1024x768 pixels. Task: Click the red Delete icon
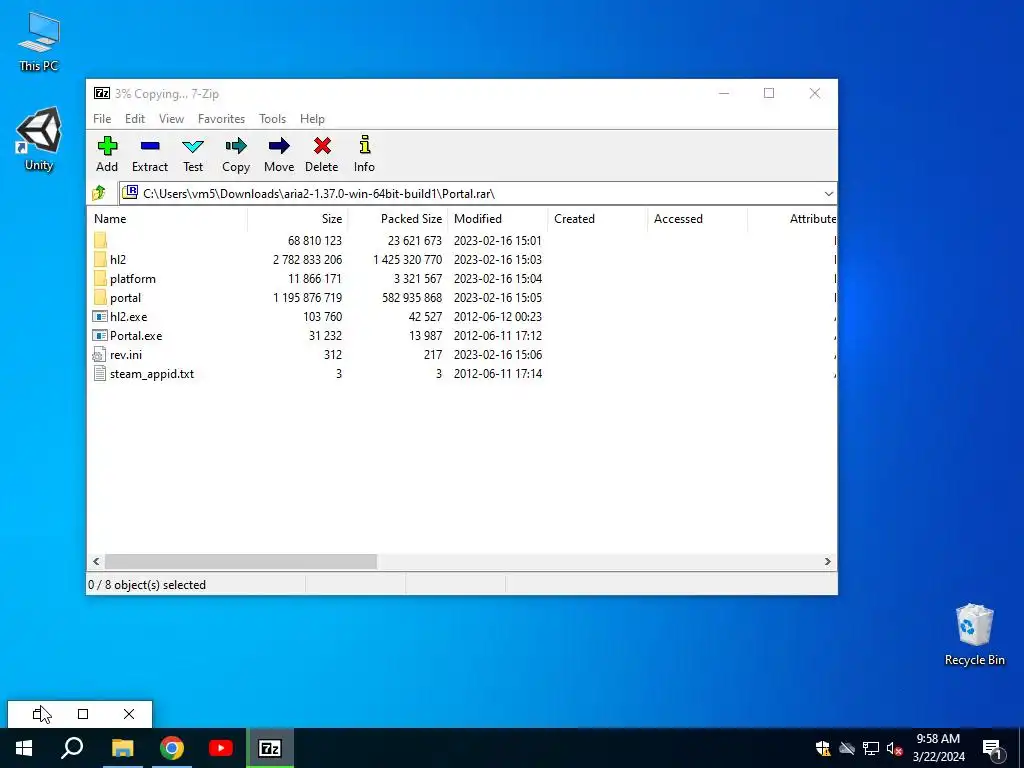(x=322, y=146)
